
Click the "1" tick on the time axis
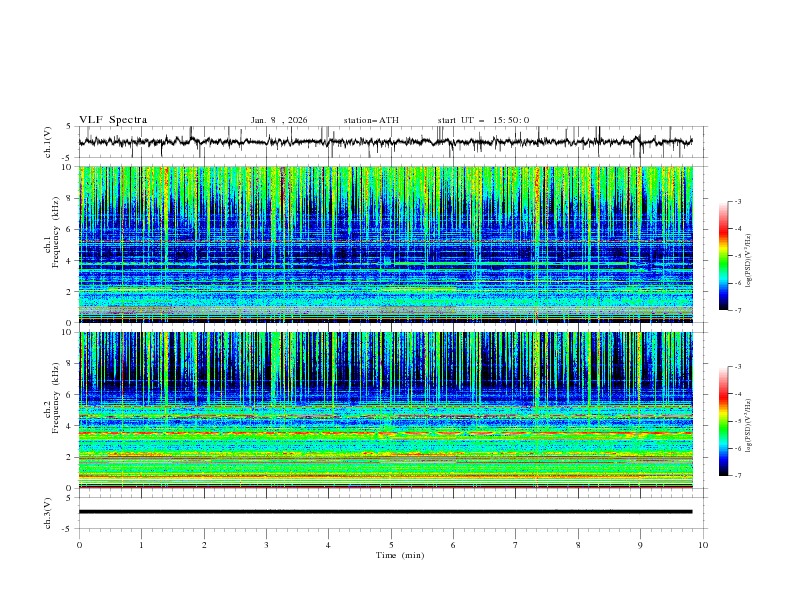click(141, 545)
